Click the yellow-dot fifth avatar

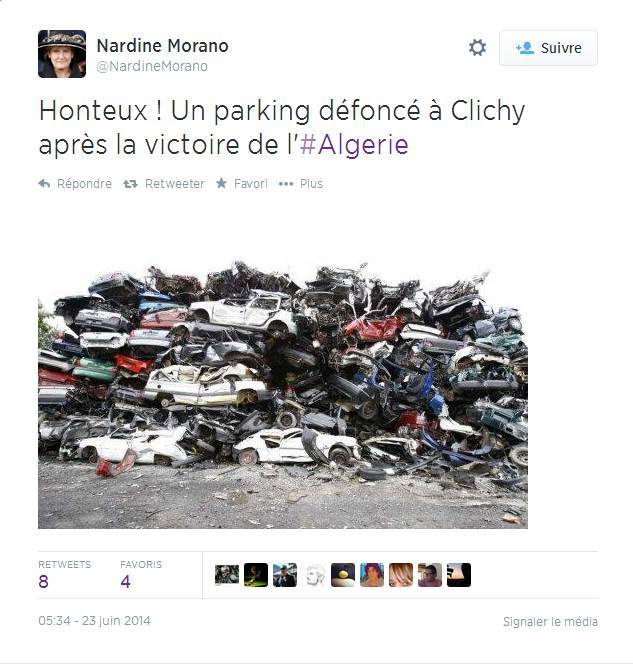pyautogui.click(x=343, y=575)
